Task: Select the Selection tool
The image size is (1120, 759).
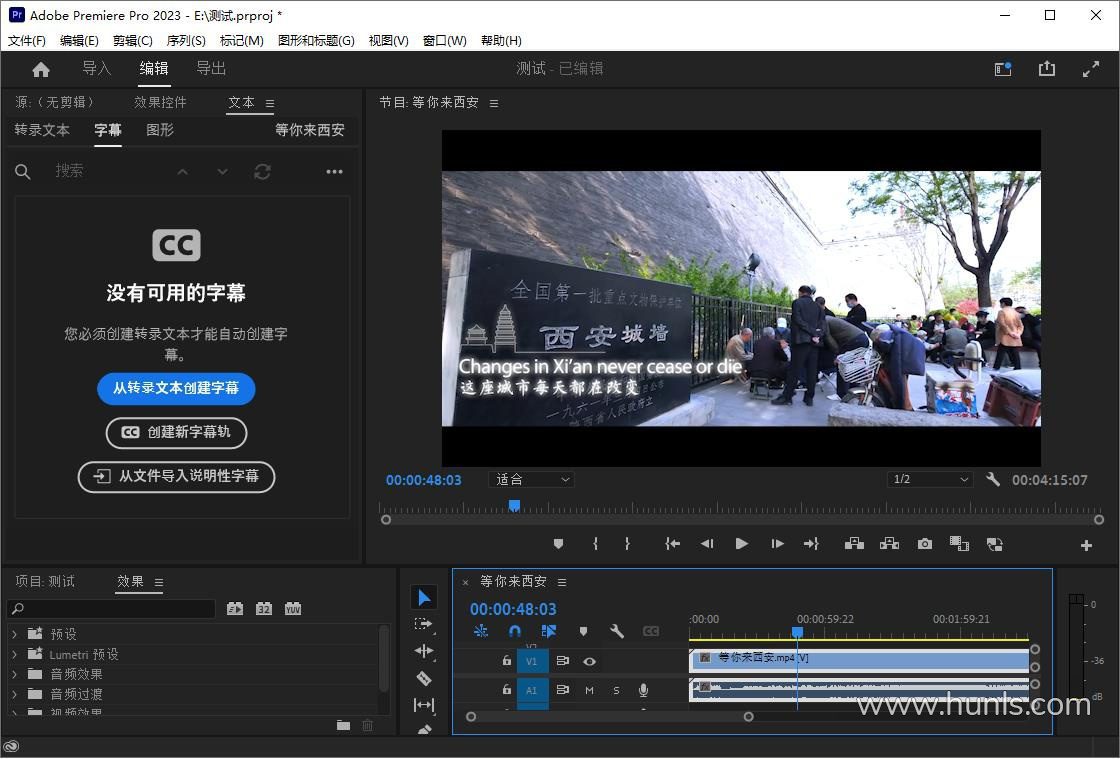Action: pyautogui.click(x=424, y=597)
